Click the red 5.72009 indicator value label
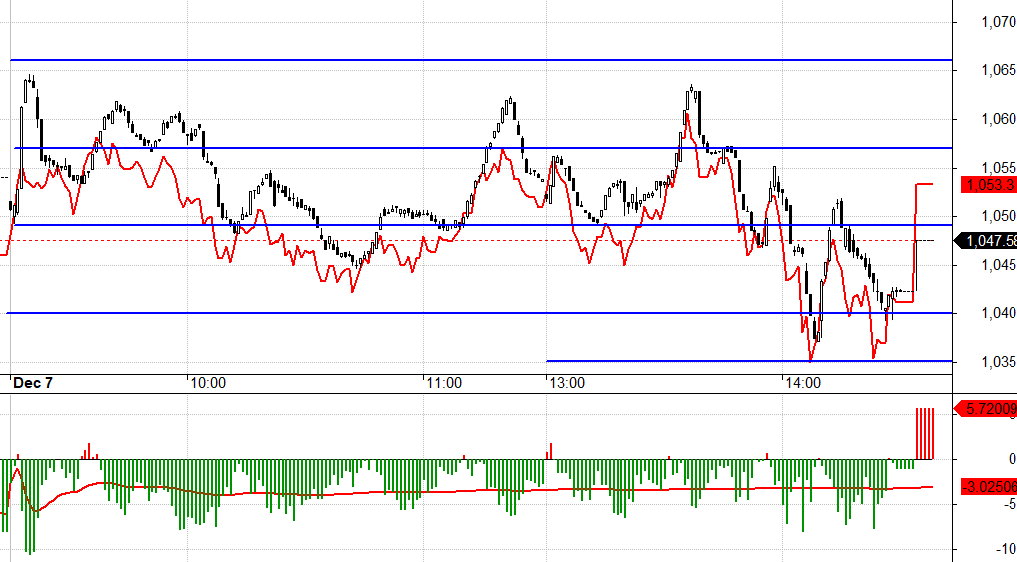 point(988,409)
